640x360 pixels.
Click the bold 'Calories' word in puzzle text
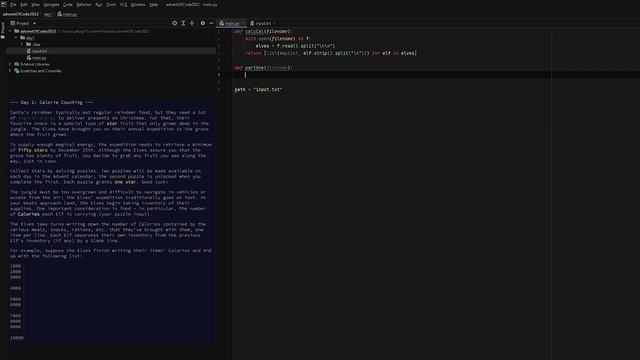(29, 214)
